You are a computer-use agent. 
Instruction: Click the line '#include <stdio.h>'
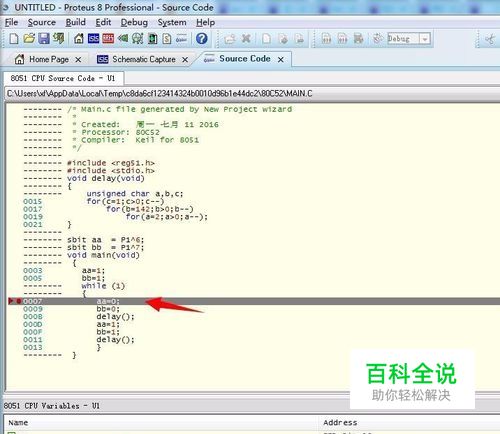click(x=111, y=171)
